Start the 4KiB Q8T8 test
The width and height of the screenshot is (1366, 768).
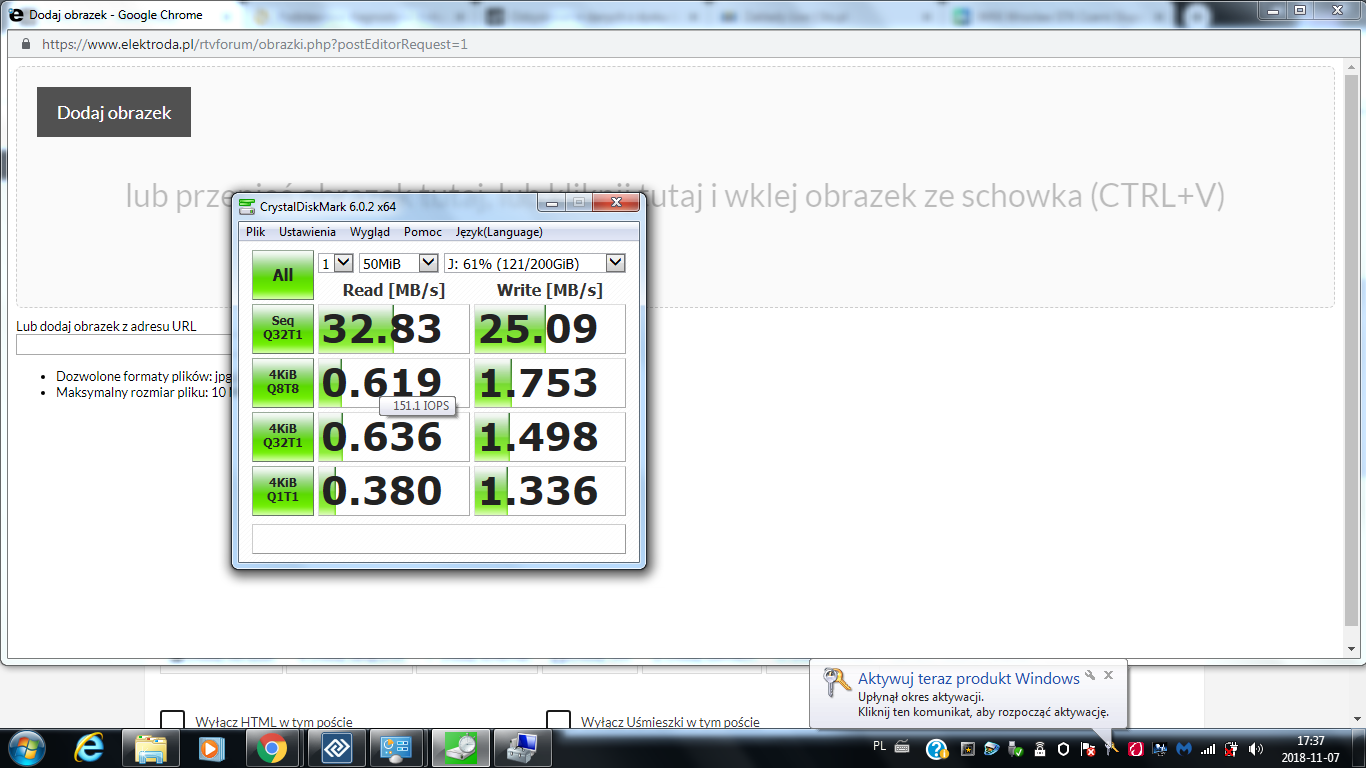[283, 382]
